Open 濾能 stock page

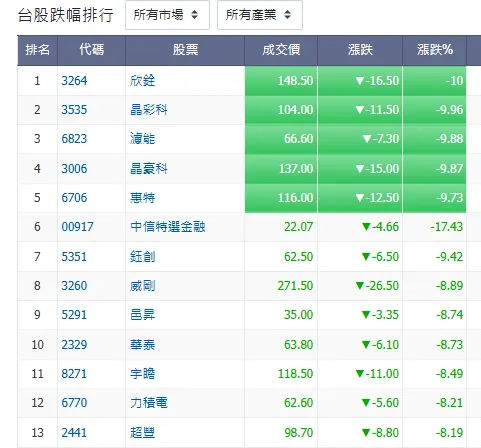[143, 139]
